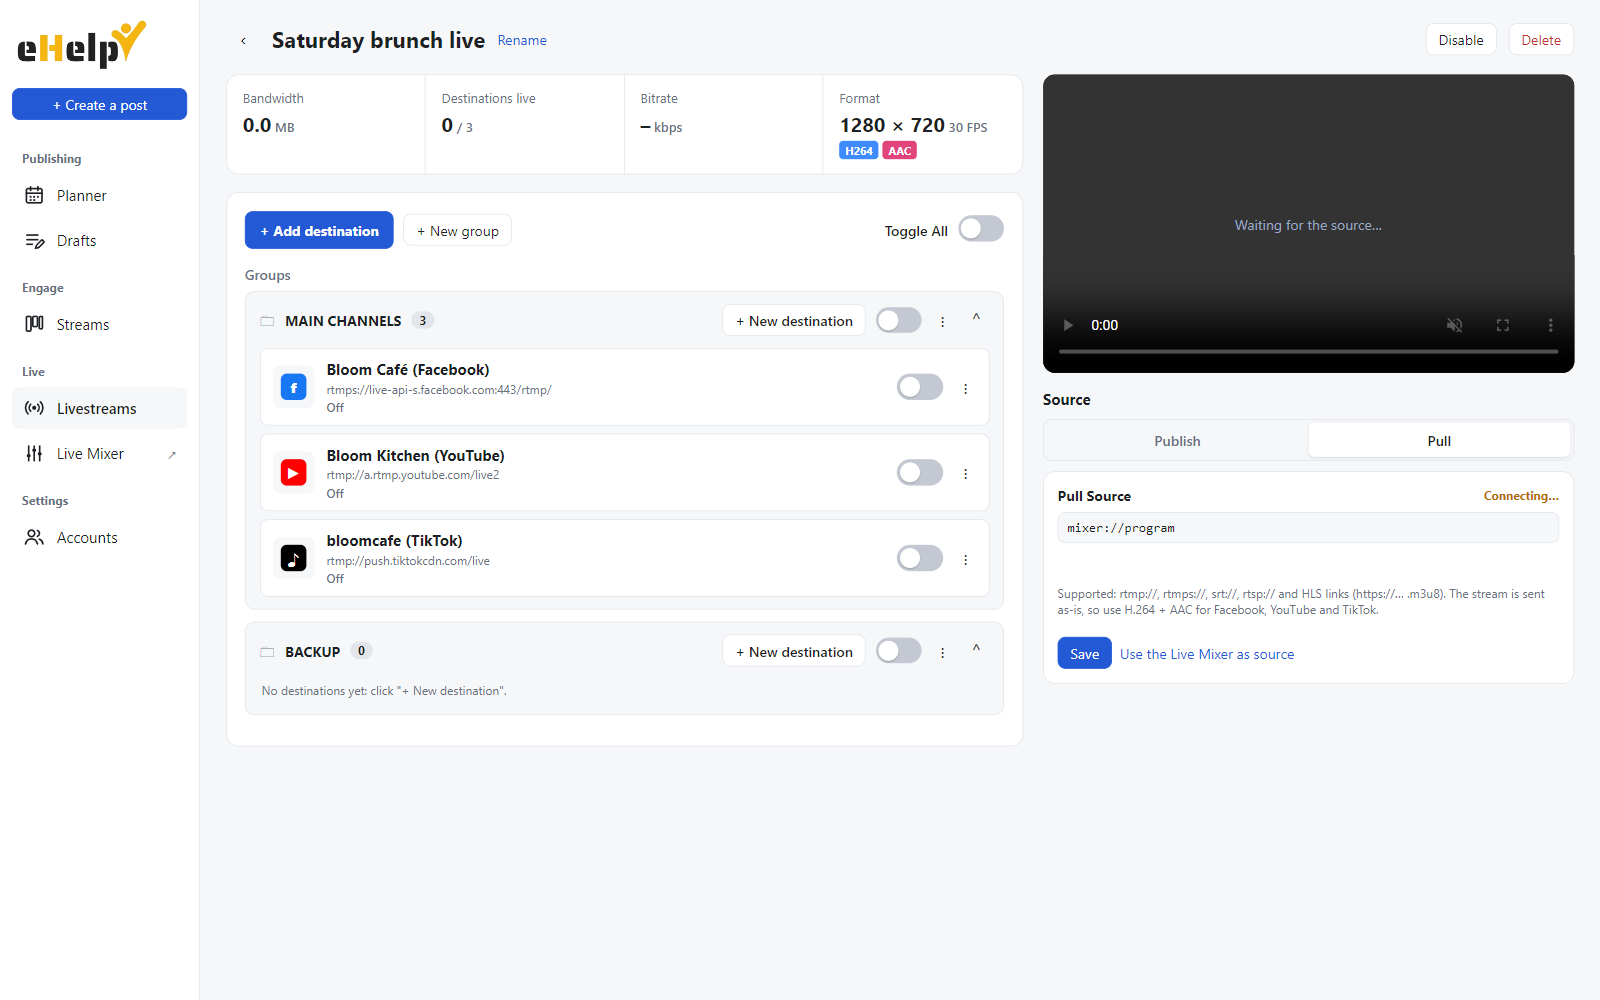Viewport: 1600px width, 1000px height.
Task: Click the TikTok icon for bloomcafe
Action: (x=293, y=558)
